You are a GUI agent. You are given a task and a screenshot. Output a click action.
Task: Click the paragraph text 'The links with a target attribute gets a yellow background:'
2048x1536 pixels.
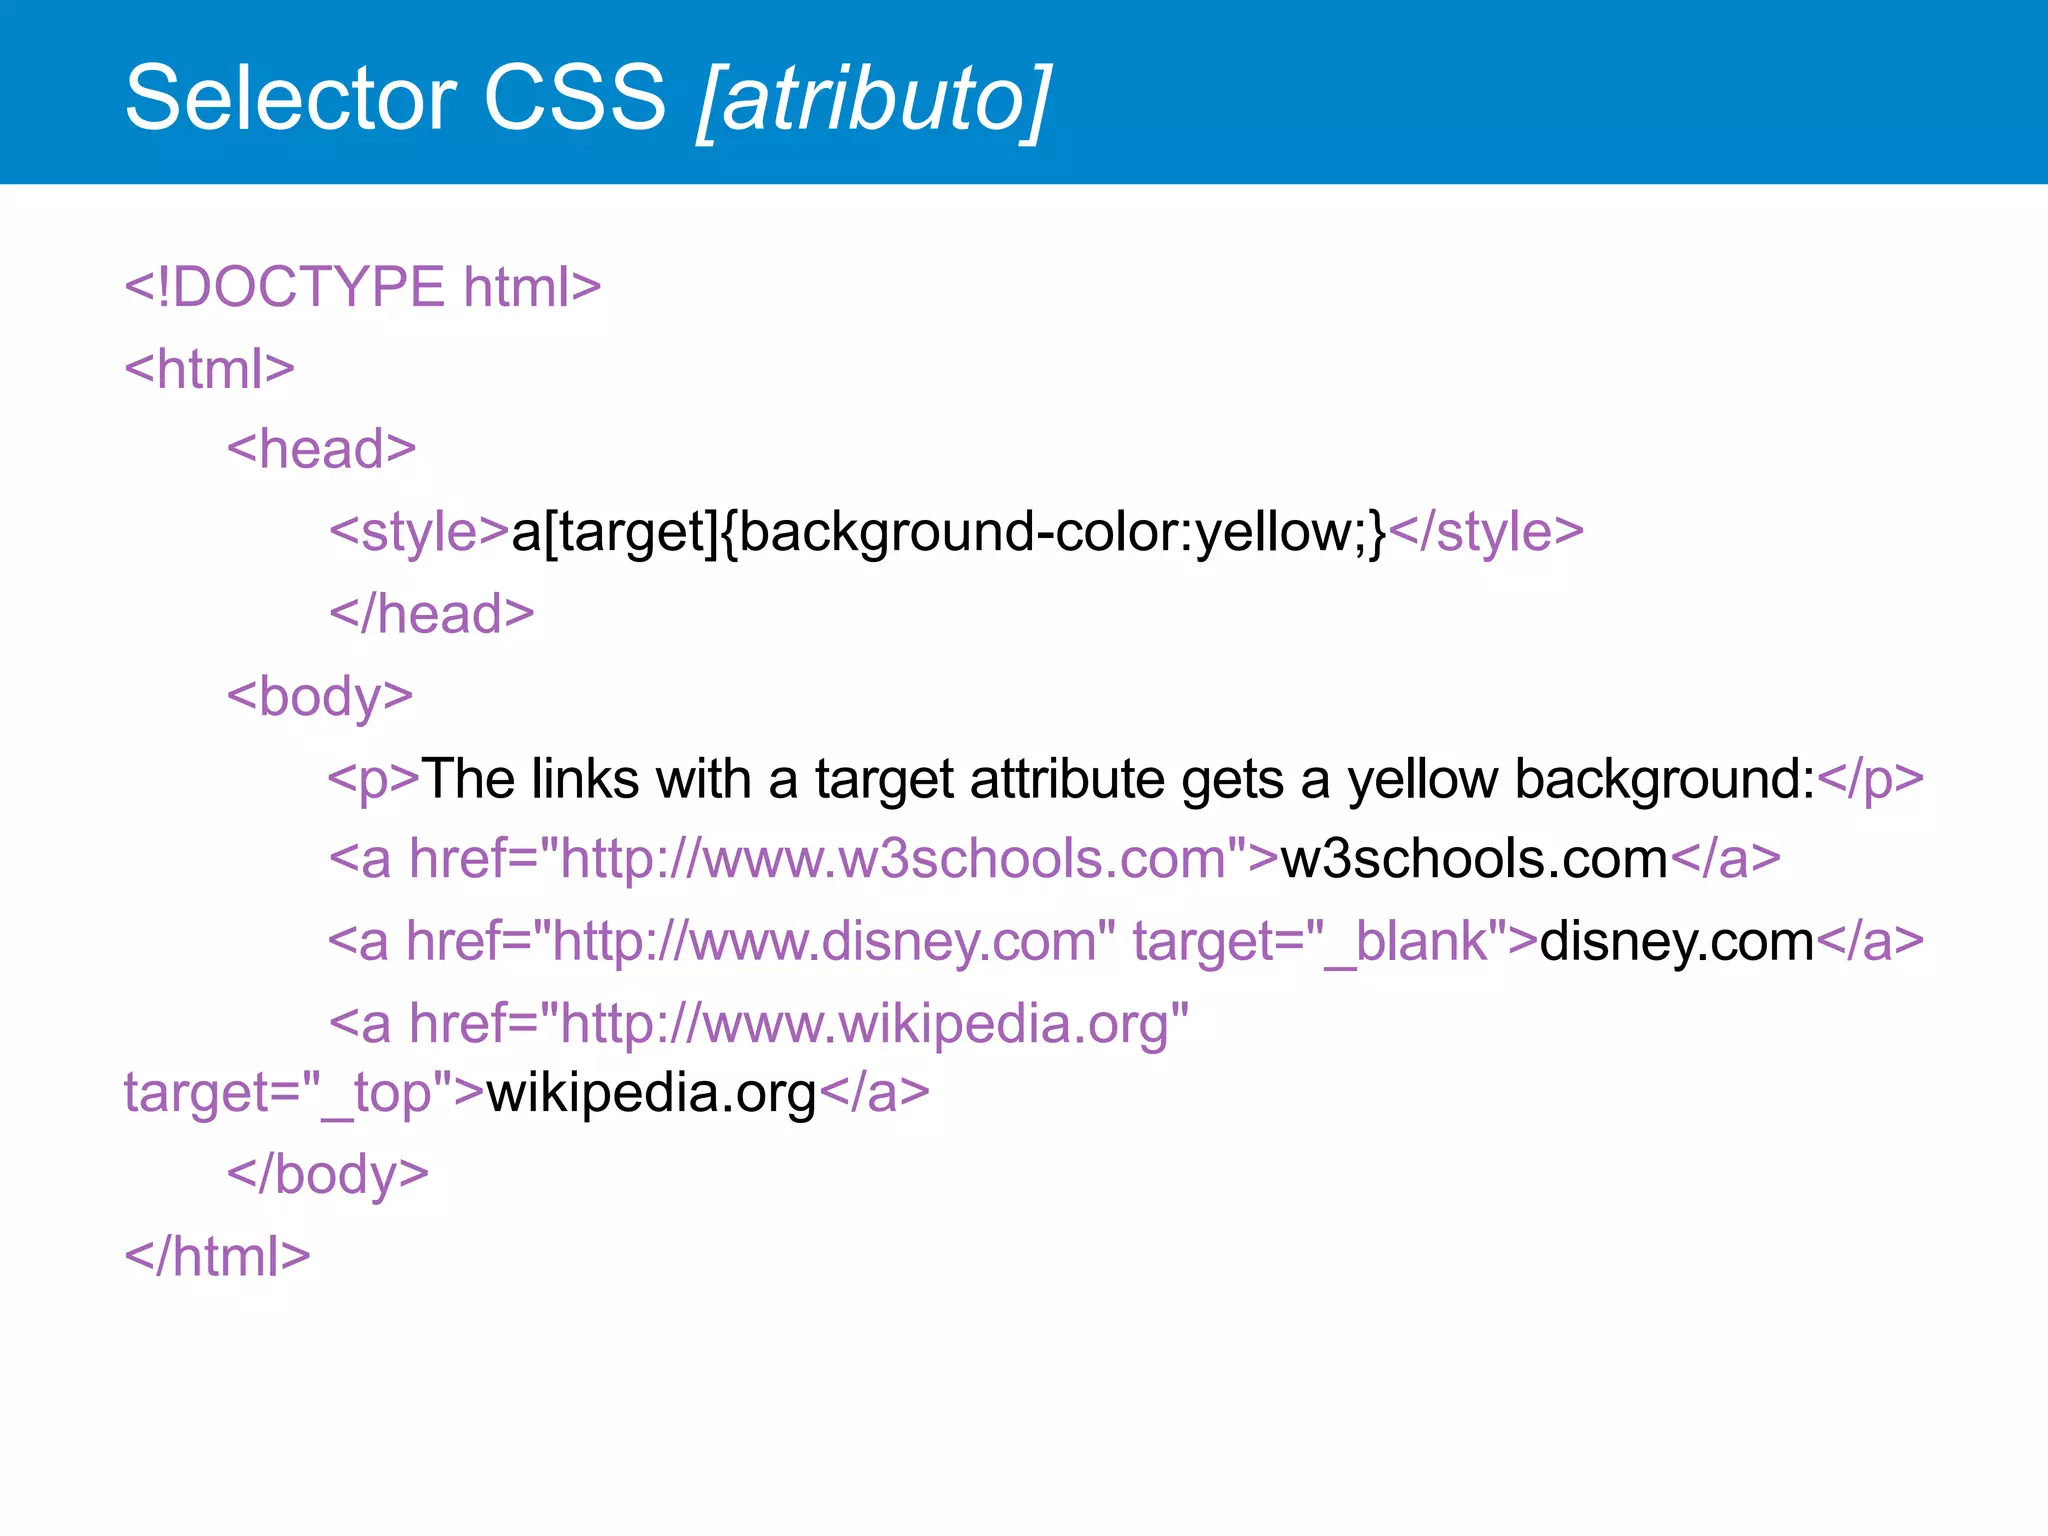(x=1119, y=779)
